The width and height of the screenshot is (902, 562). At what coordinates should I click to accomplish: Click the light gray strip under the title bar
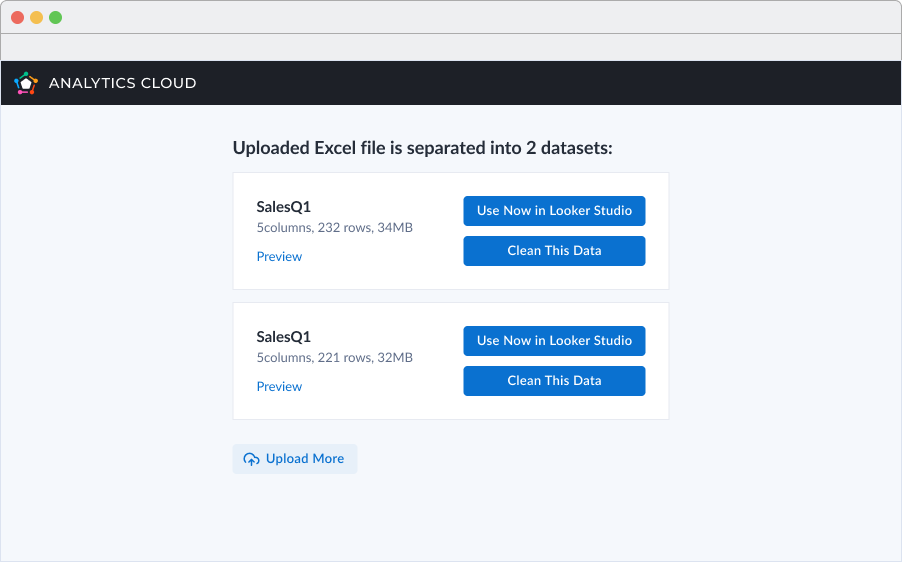(450, 47)
